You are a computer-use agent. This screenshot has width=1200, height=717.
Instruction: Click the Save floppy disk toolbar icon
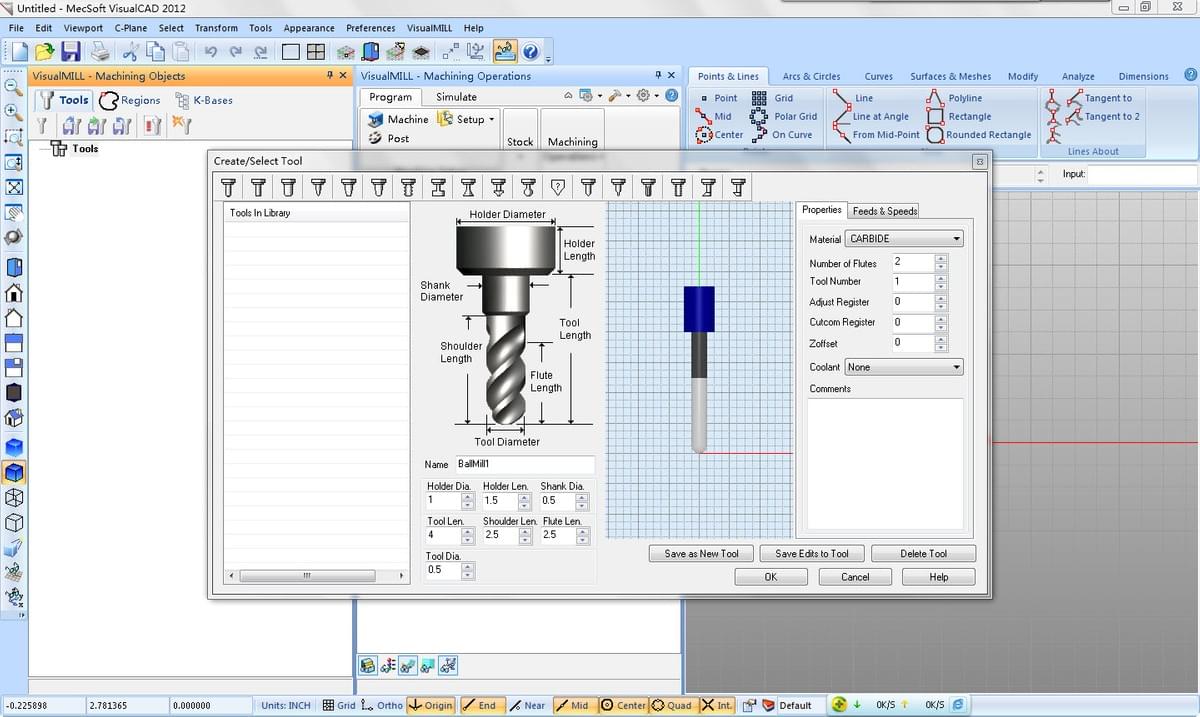(x=72, y=51)
